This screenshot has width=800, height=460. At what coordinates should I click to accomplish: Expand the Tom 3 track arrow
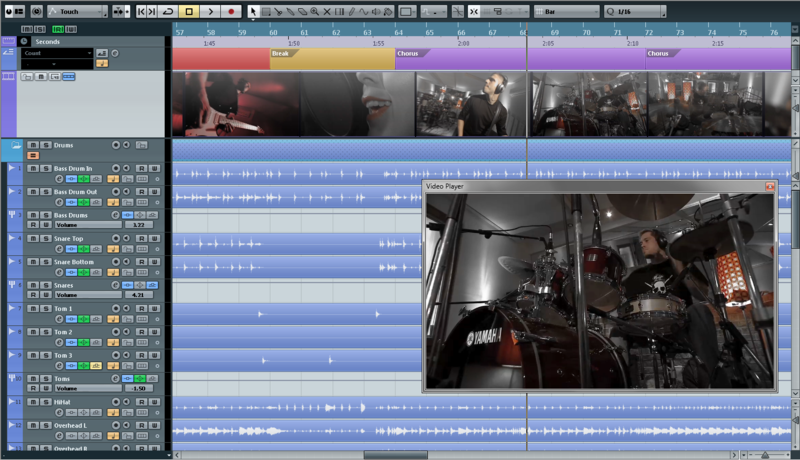(x=11, y=354)
